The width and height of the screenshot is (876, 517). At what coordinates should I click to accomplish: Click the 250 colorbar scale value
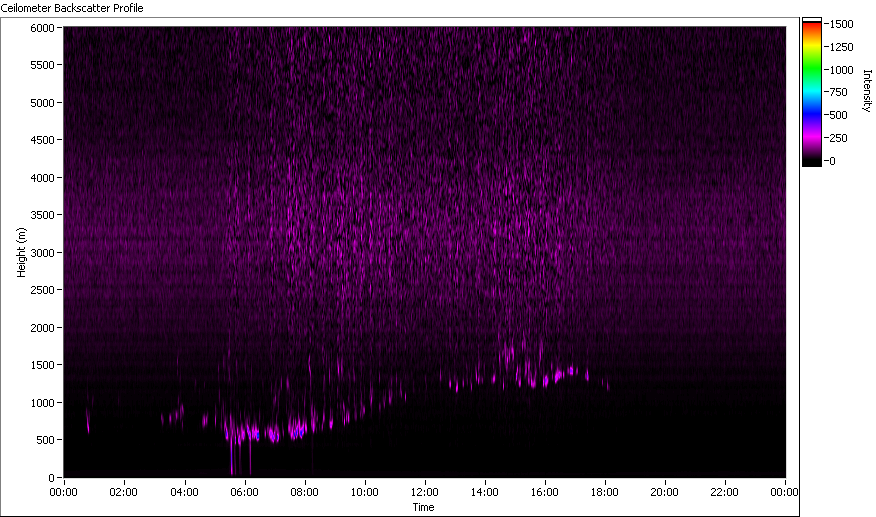tap(839, 138)
